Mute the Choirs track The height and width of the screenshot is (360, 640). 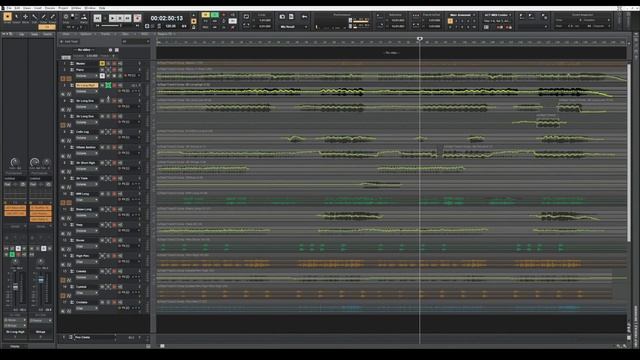102,302
